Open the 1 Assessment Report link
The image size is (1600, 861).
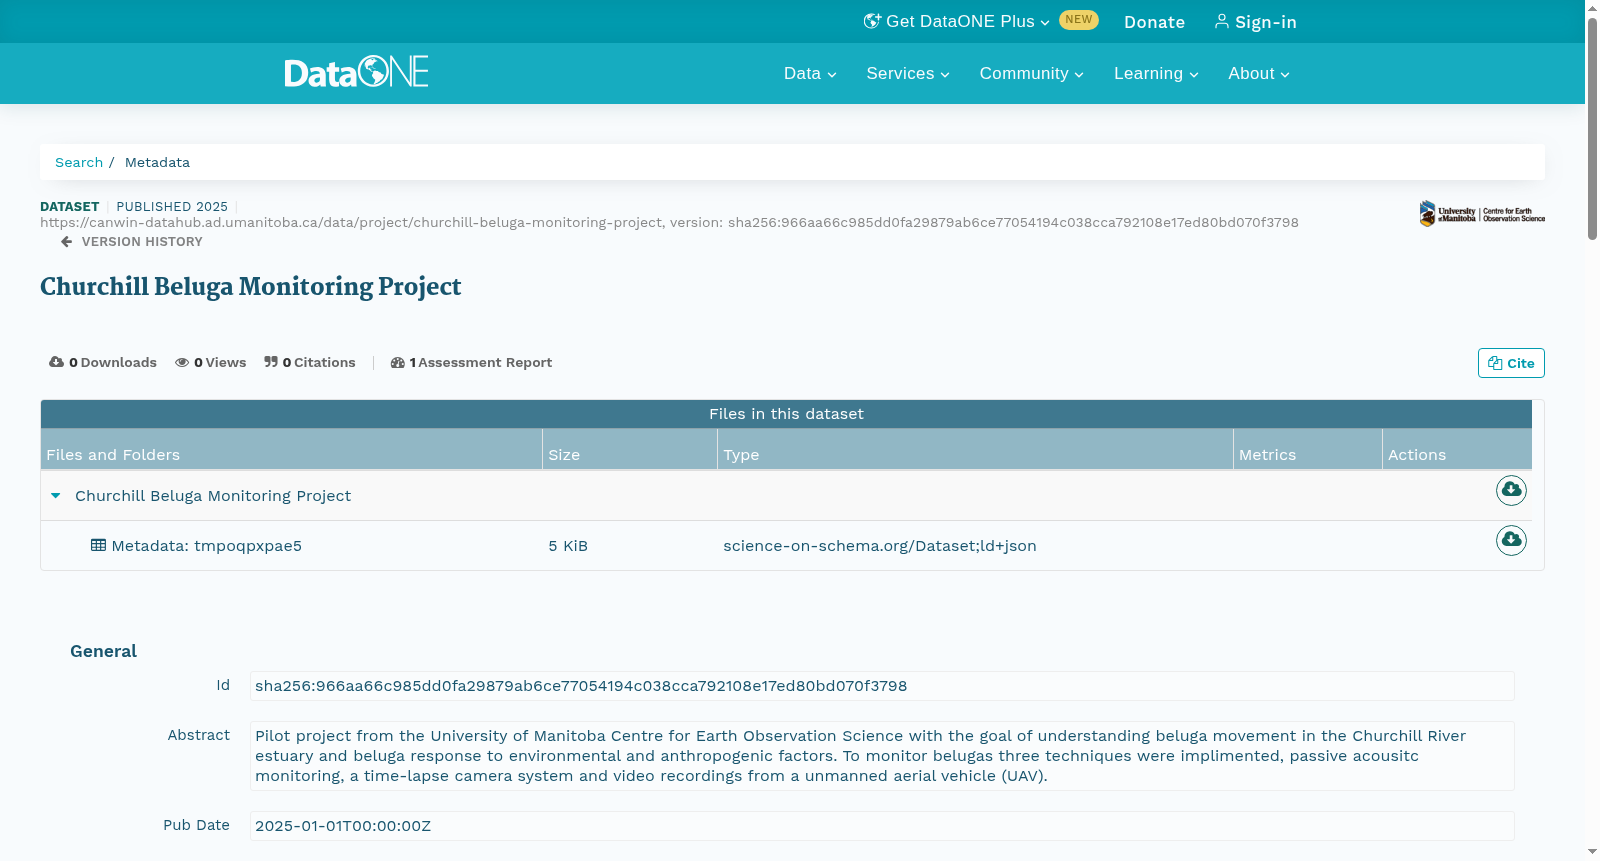pos(471,362)
